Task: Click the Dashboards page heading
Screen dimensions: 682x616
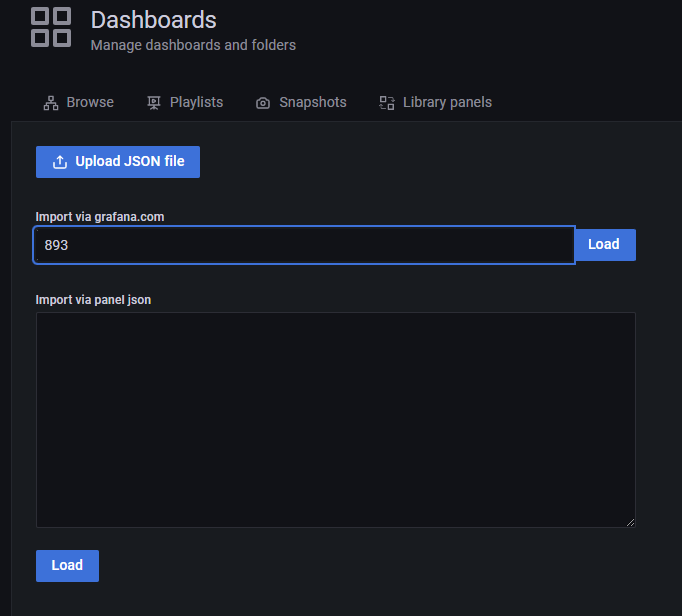Action: pos(154,20)
